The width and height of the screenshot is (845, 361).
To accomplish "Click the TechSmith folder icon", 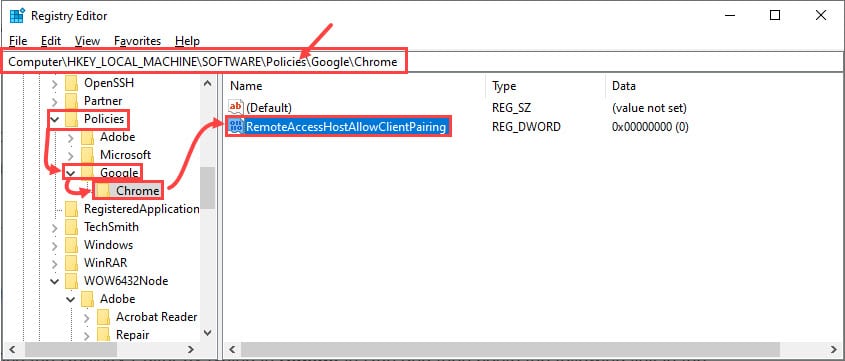I will pyautogui.click(x=72, y=227).
